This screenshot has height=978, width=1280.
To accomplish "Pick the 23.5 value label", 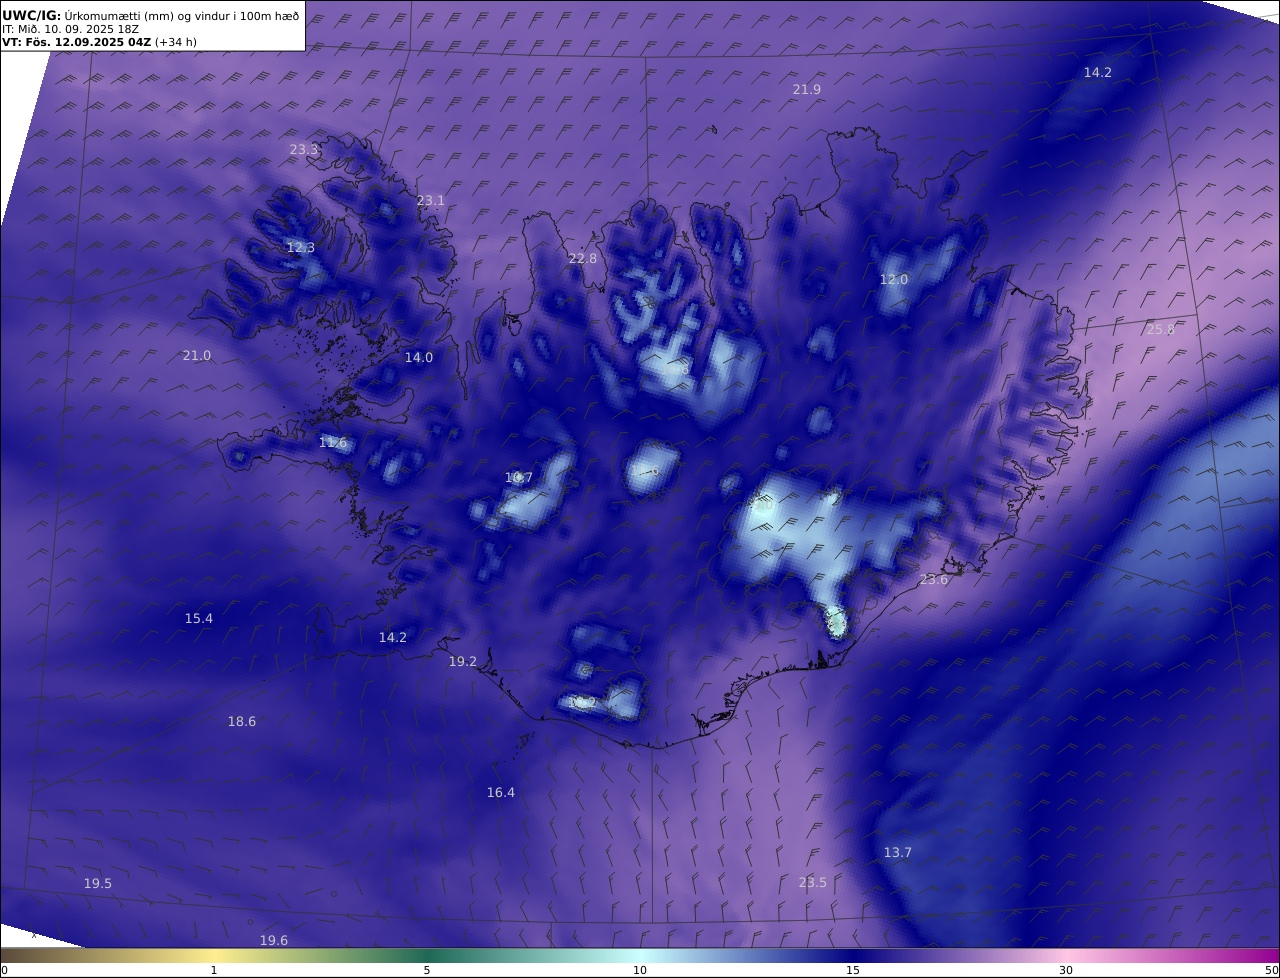I will pyautogui.click(x=813, y=883).
